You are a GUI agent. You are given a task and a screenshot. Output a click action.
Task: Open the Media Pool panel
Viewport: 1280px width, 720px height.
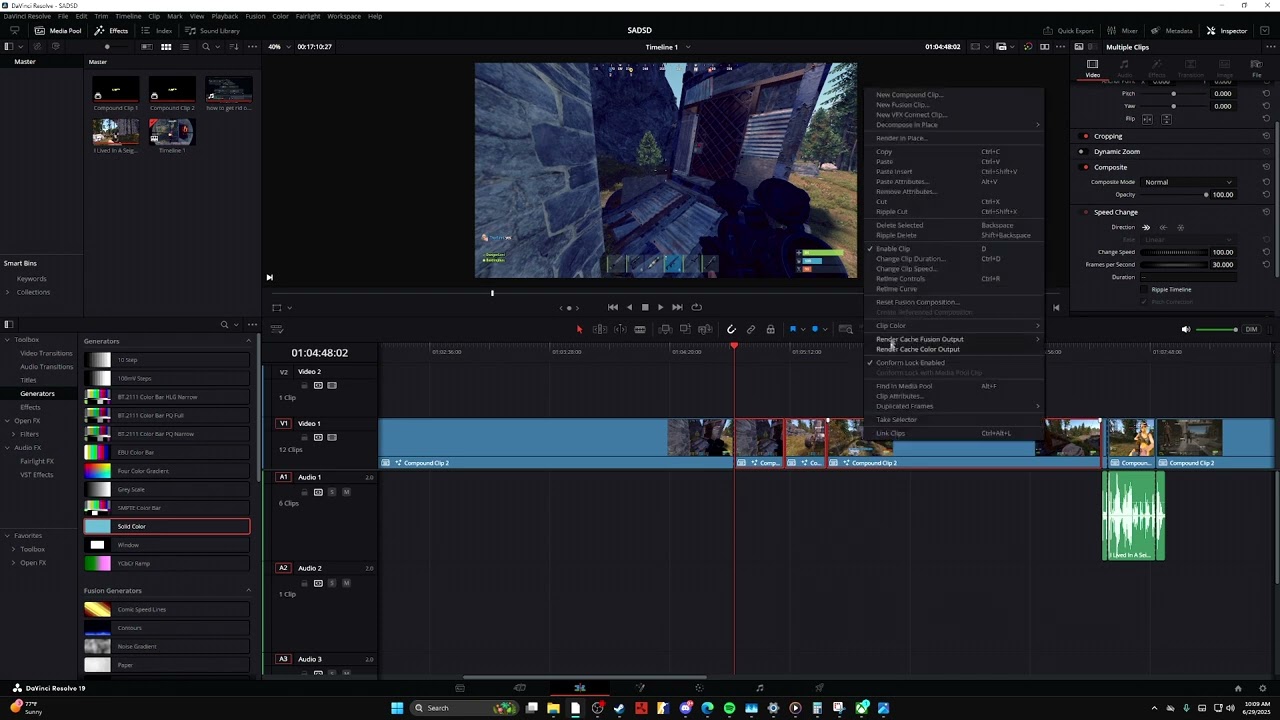click(57, 31)
